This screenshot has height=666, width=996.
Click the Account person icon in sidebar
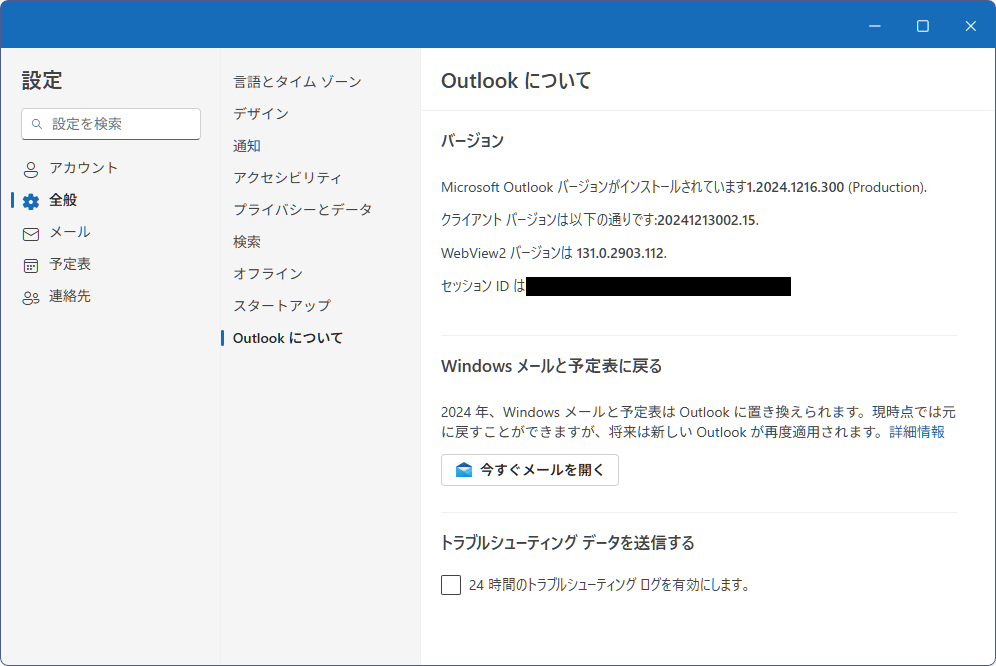click(x=31, y=169)
